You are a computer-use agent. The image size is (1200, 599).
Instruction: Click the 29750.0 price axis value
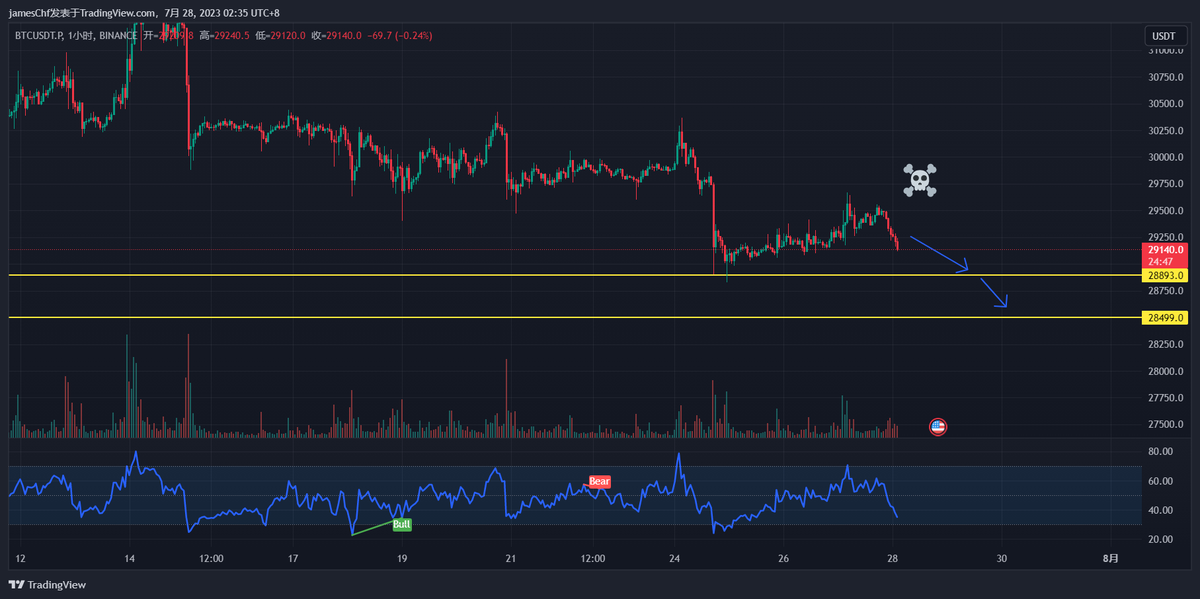1167,184
